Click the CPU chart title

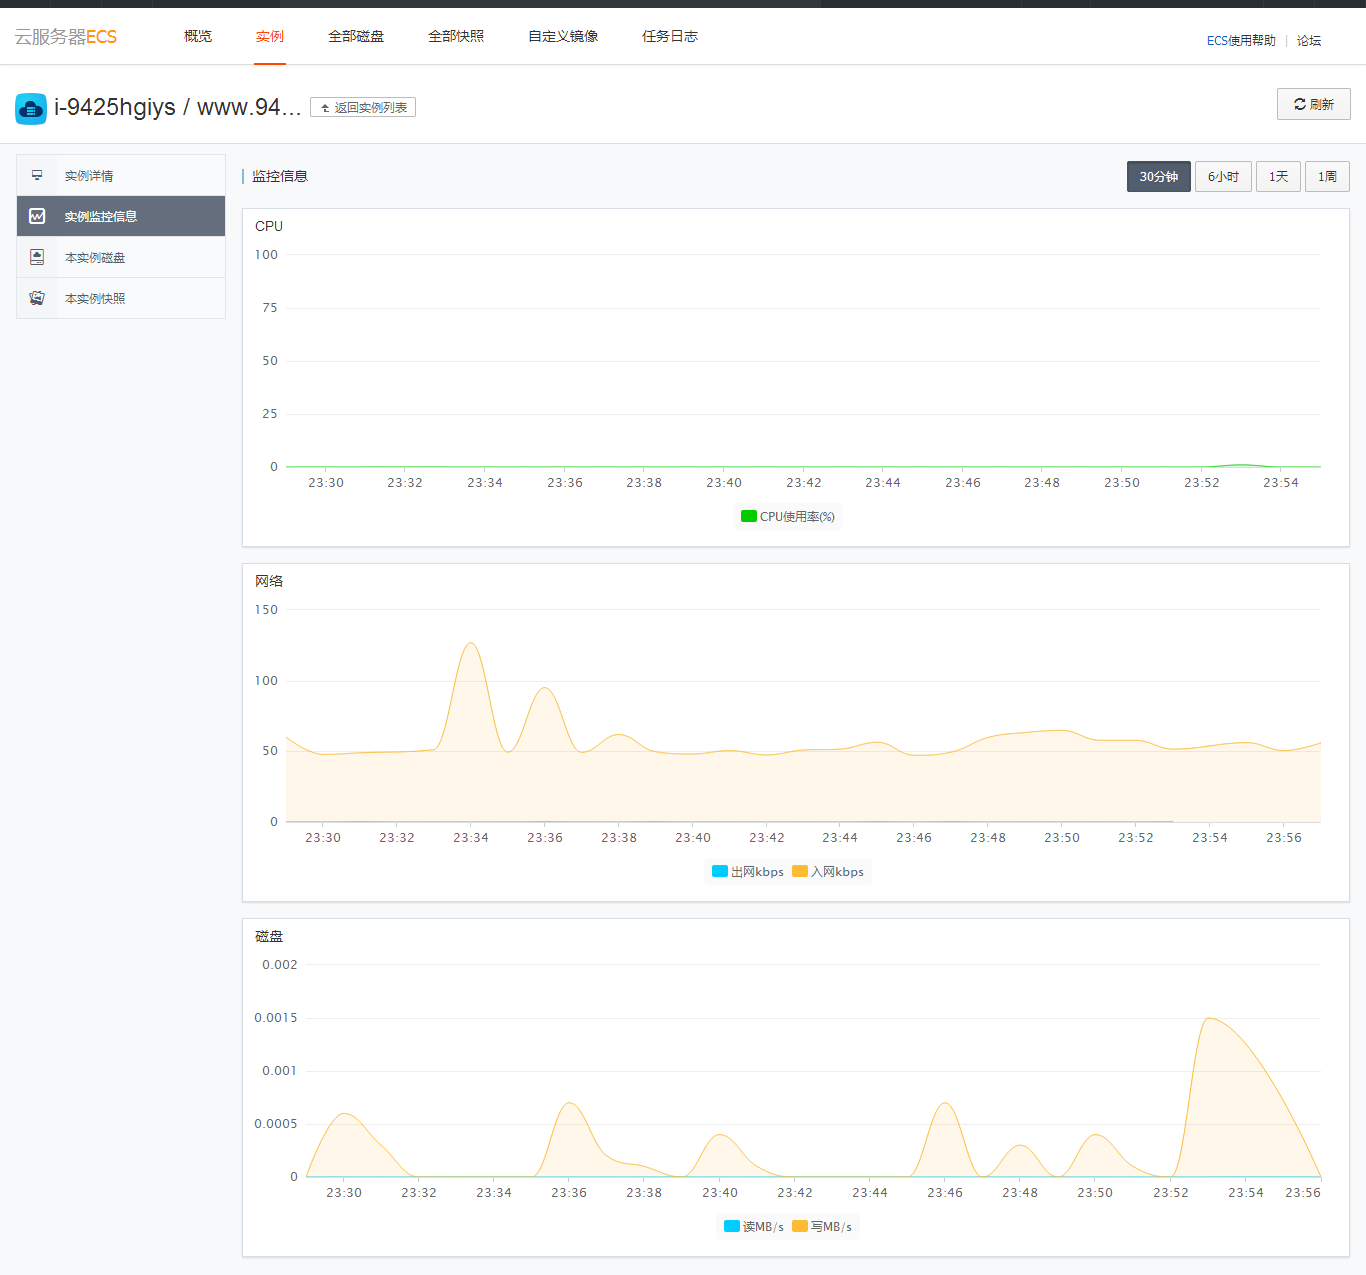point(269,226)
